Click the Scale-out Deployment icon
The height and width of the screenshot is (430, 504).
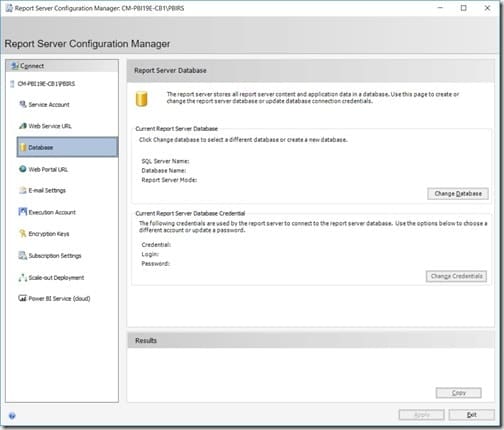click(x=23, y=277)
